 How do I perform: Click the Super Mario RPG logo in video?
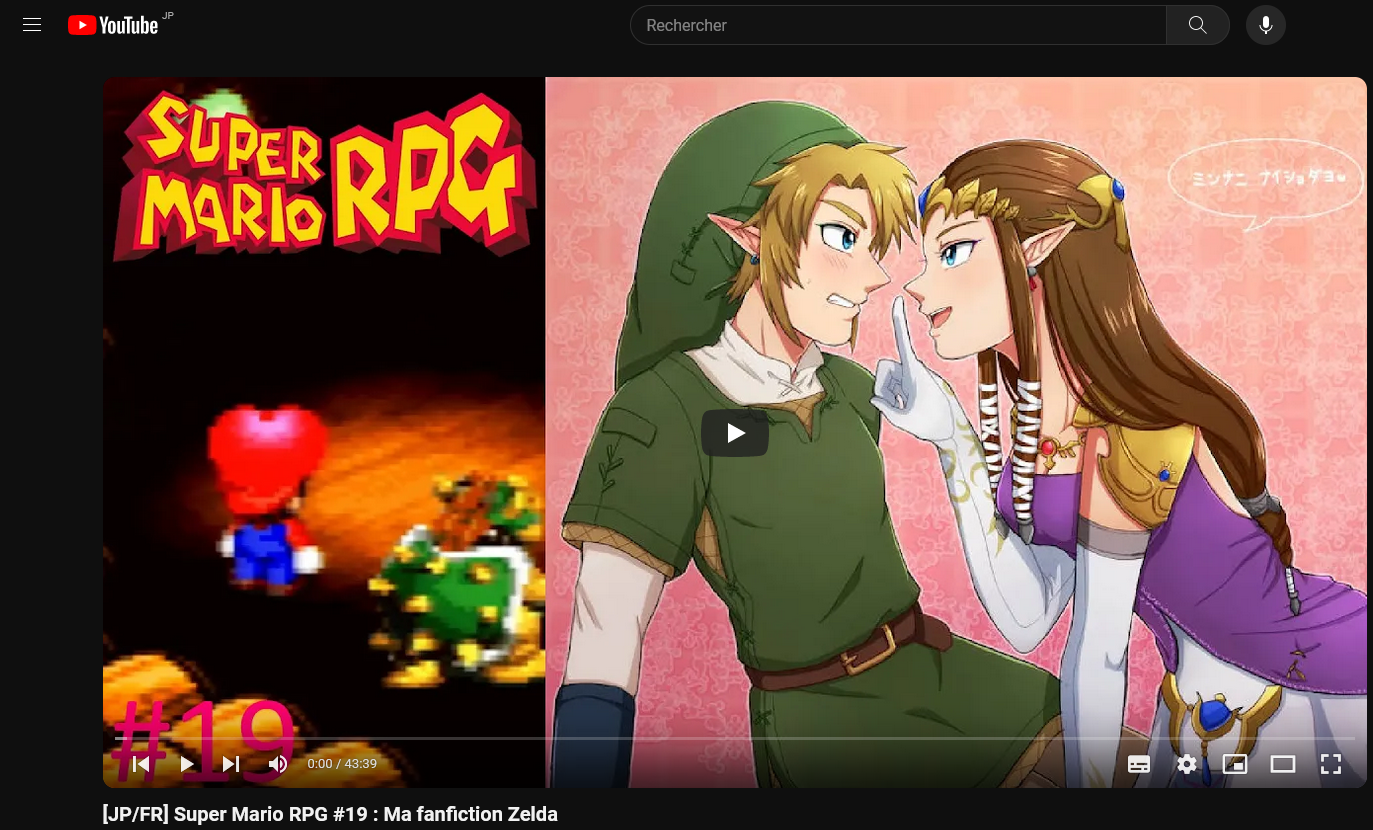tap(325, 175)
